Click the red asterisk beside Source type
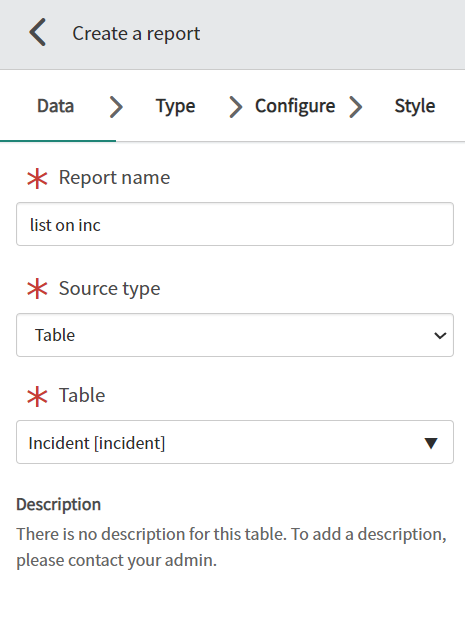The height and width of the screenshot is (643, 465). pos(37,289)
